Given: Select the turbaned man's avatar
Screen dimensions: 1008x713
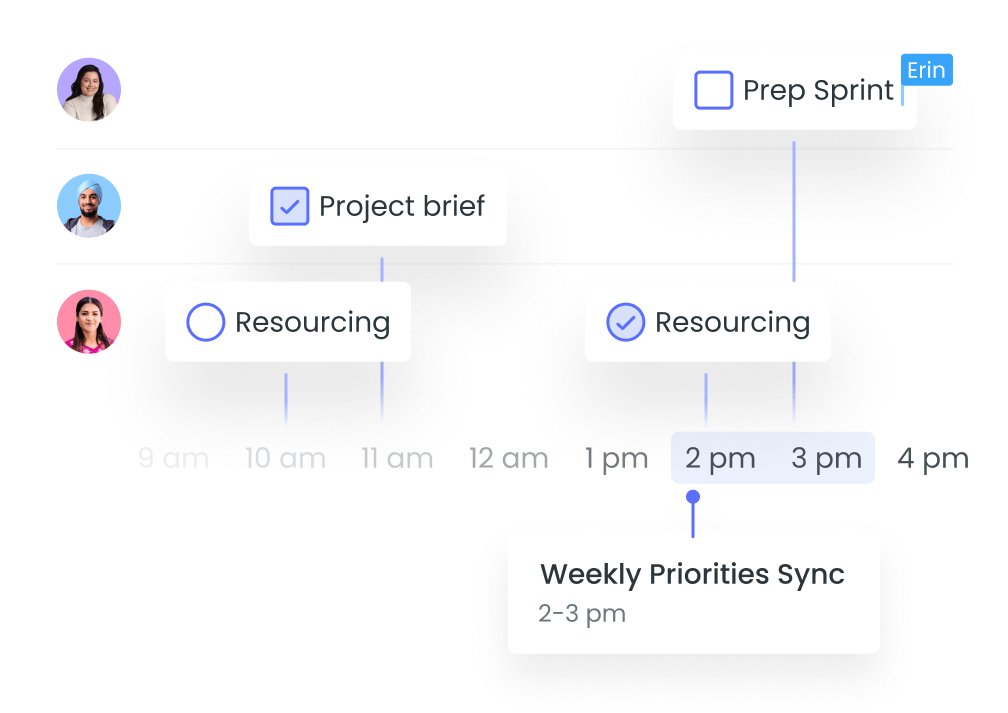Looking at the screenshot, I should coord(89,206).
